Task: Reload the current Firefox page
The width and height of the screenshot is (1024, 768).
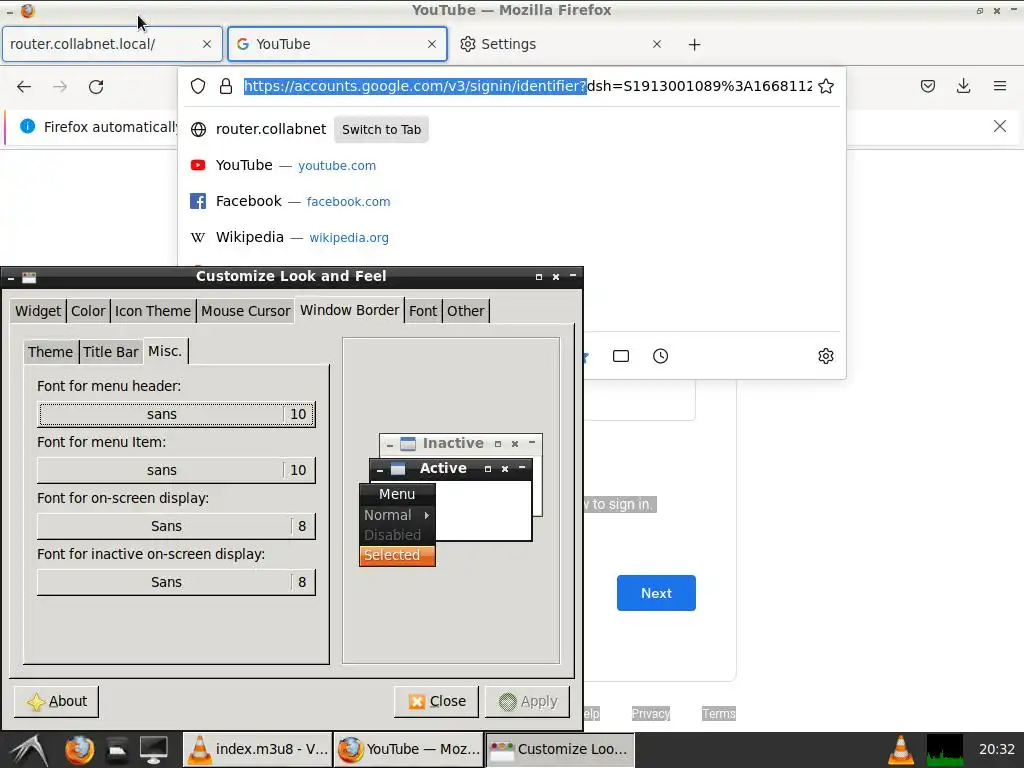Action: 96,87
